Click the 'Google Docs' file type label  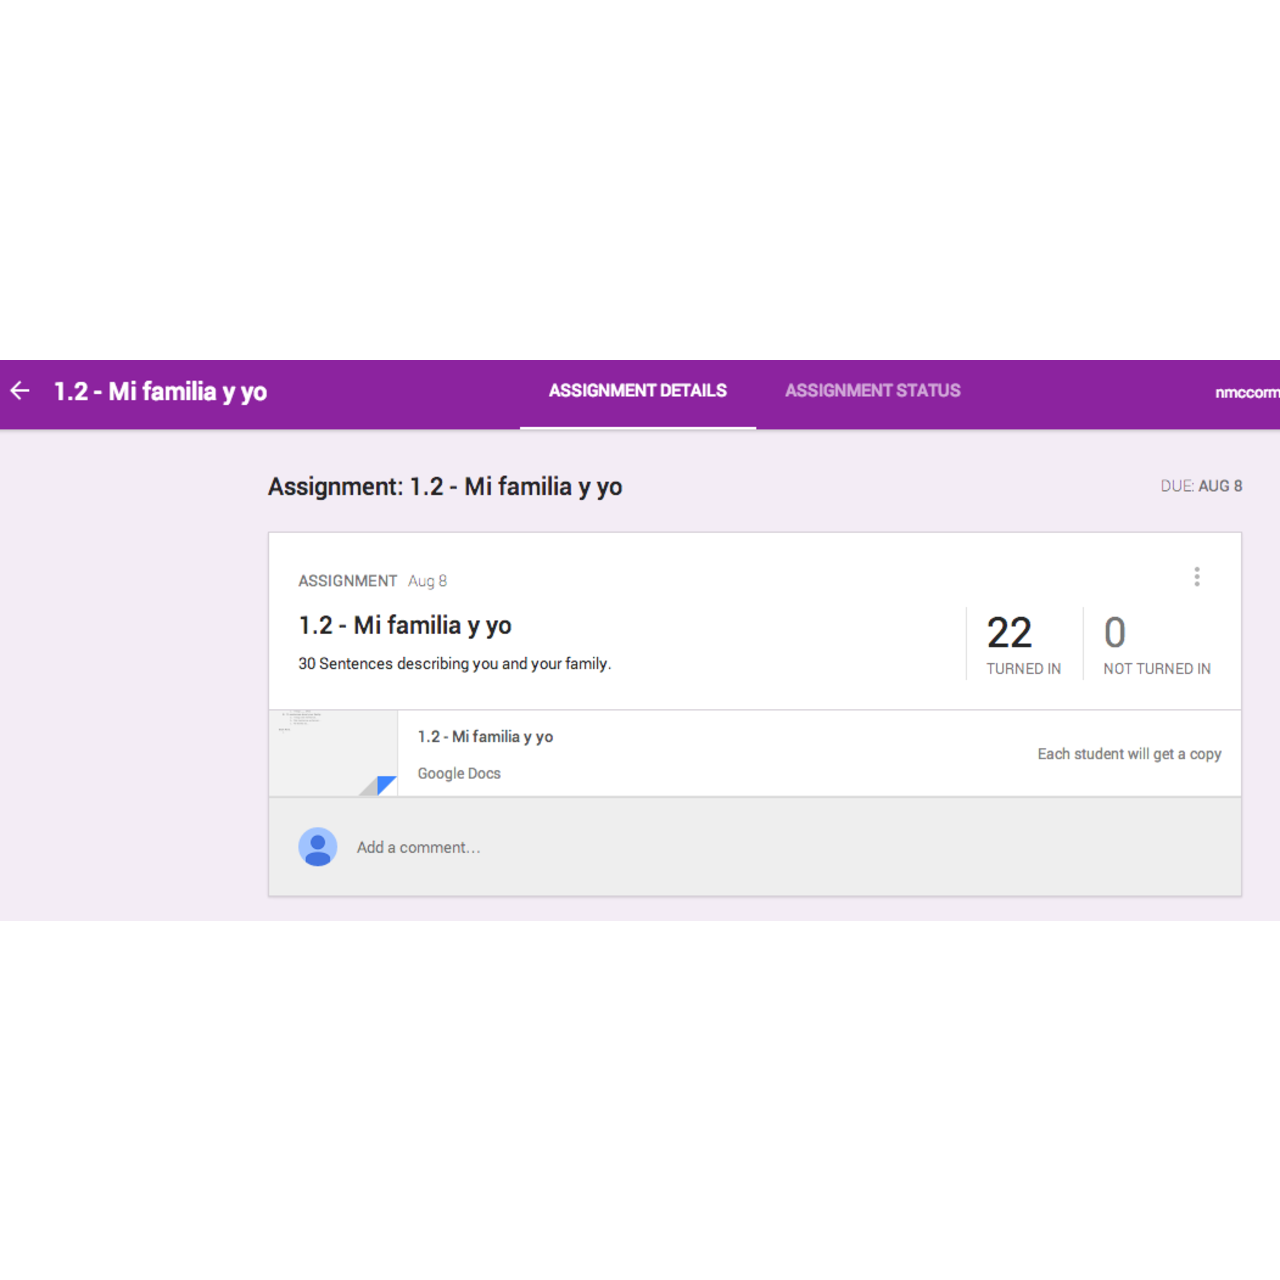[459, 774]
